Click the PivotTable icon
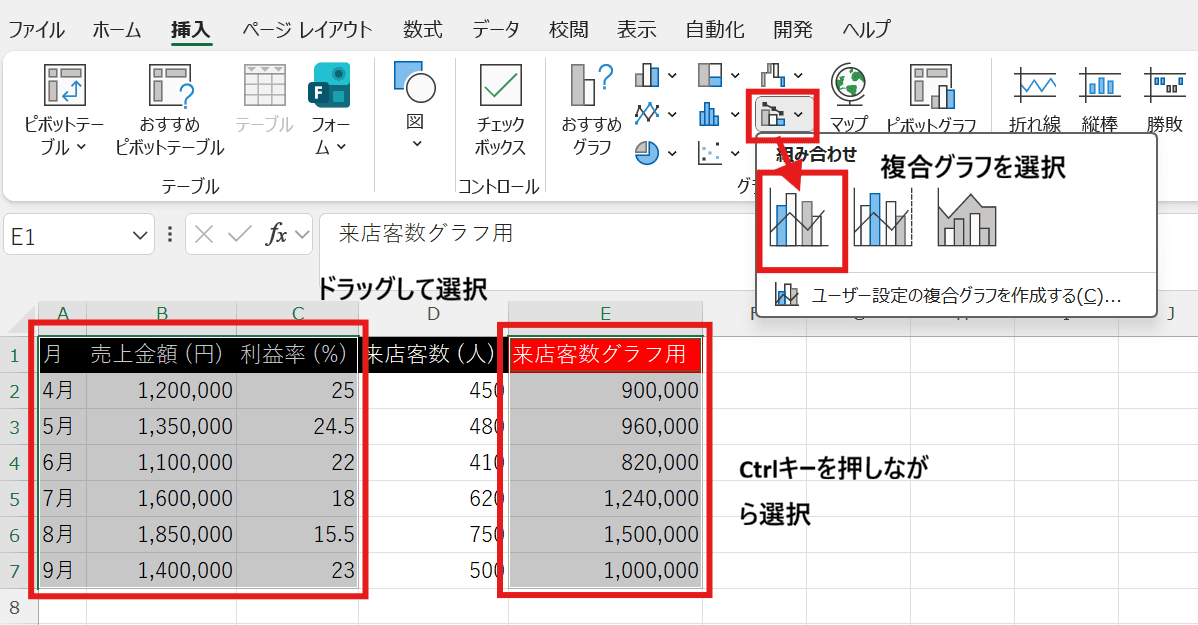1198x625 pixels. [65, 86]
